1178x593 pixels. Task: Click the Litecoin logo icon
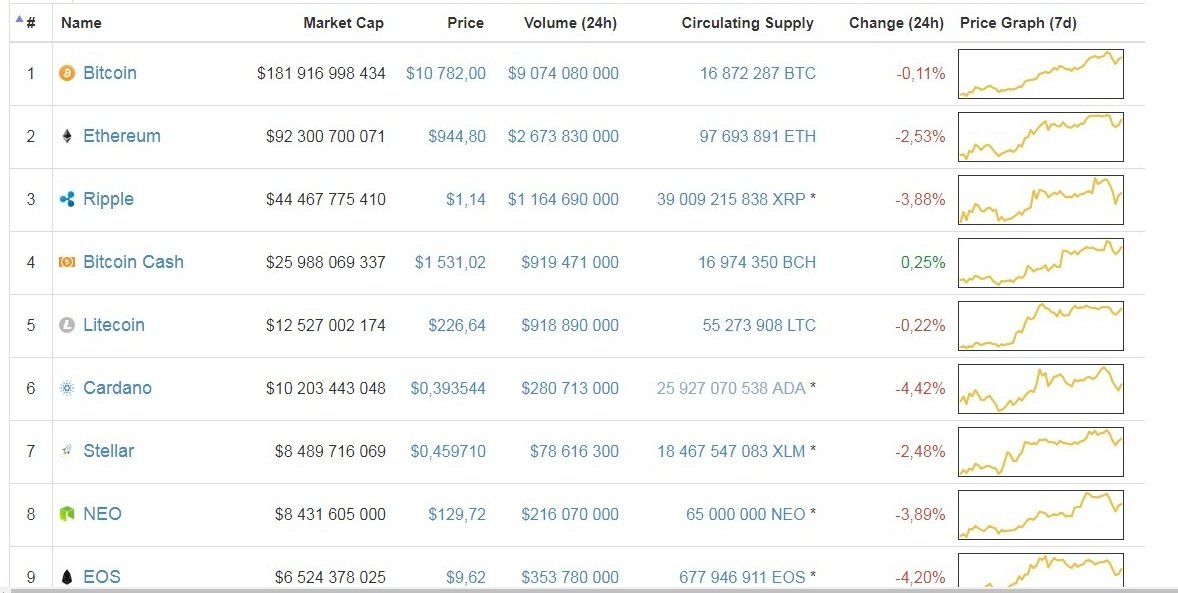coord(68,325)
